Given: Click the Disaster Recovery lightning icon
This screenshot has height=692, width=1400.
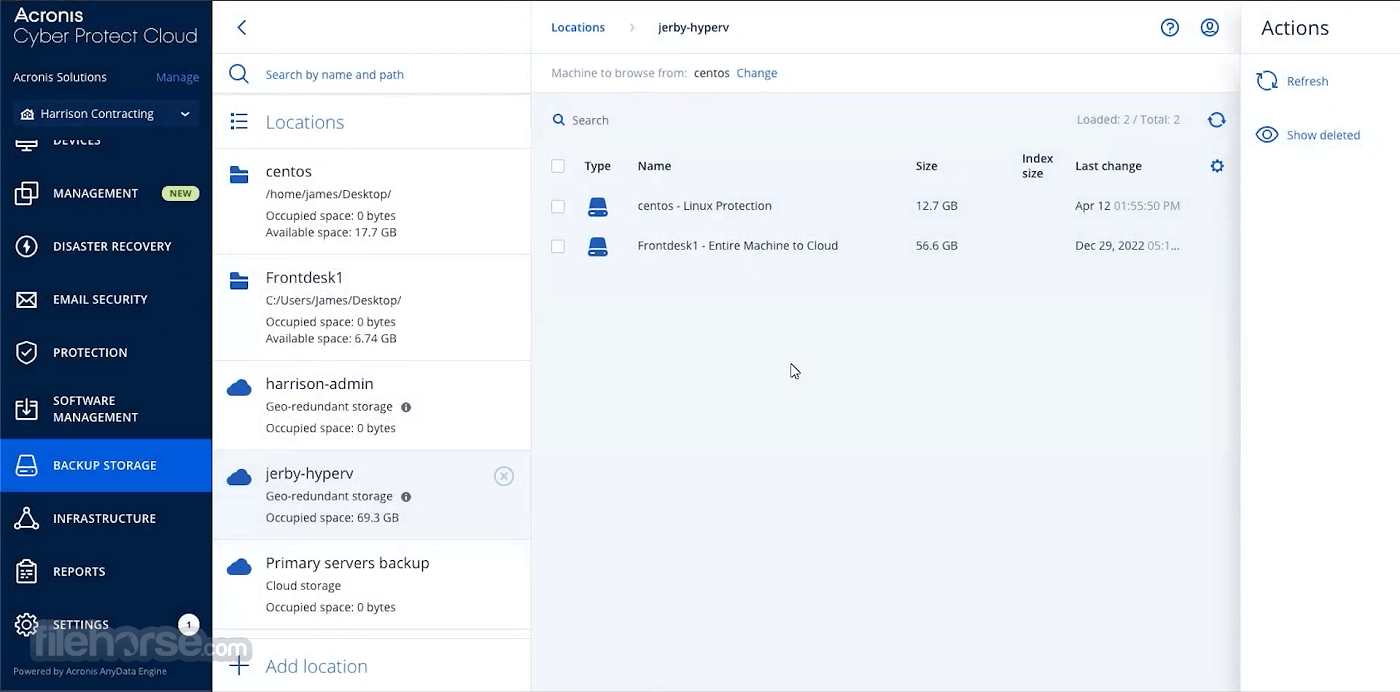Looking at the screenshot, I should click(x=27, y=247).
